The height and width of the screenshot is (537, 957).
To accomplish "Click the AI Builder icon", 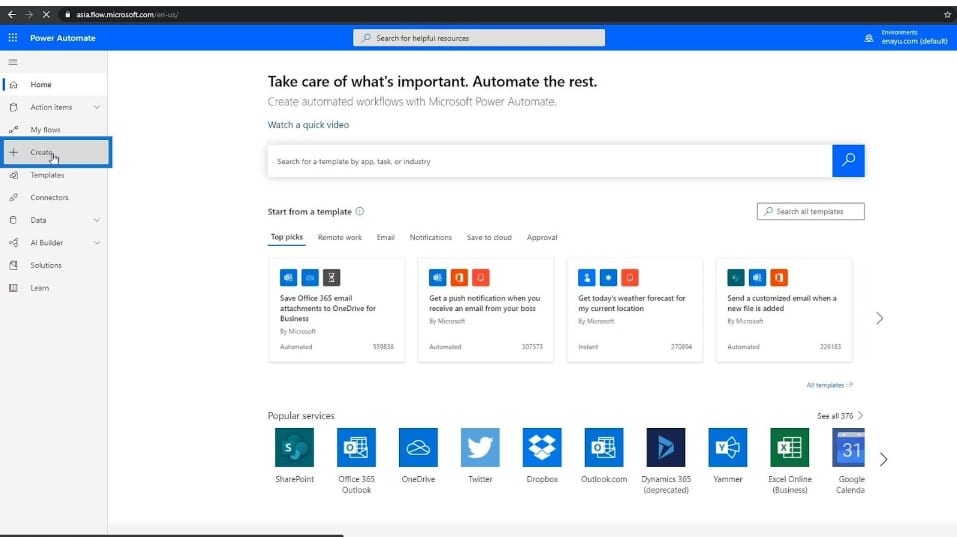I will (13, 243).
